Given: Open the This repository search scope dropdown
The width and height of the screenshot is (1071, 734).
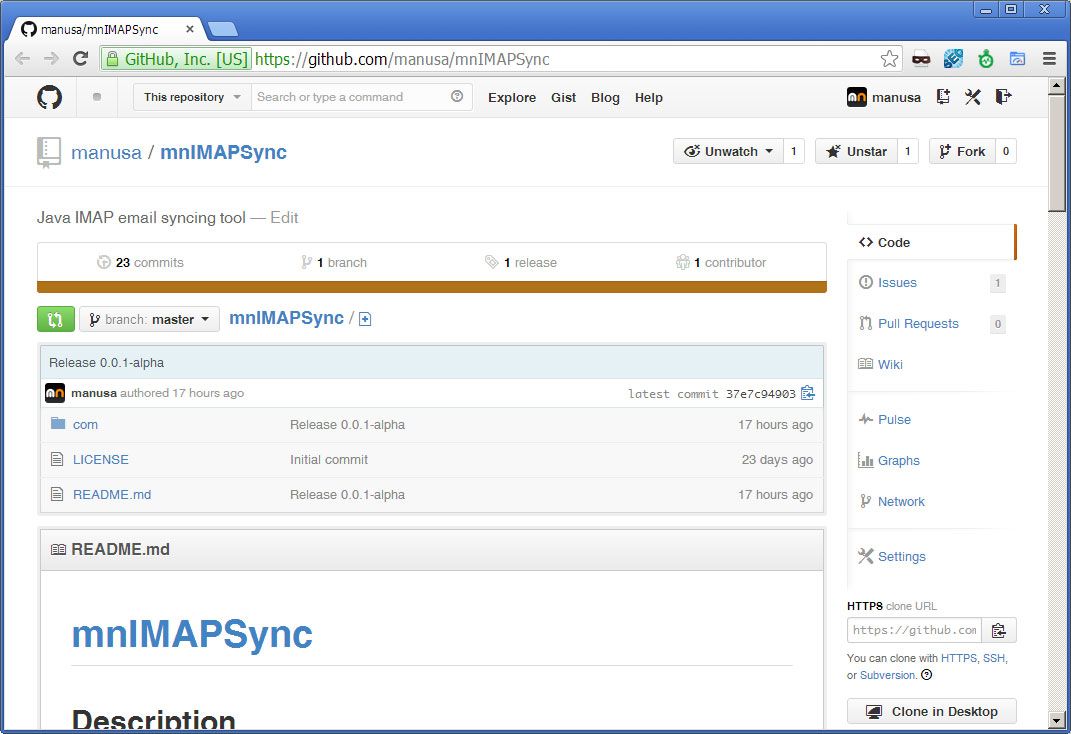Looking at the screenshot, I should 190,97.
